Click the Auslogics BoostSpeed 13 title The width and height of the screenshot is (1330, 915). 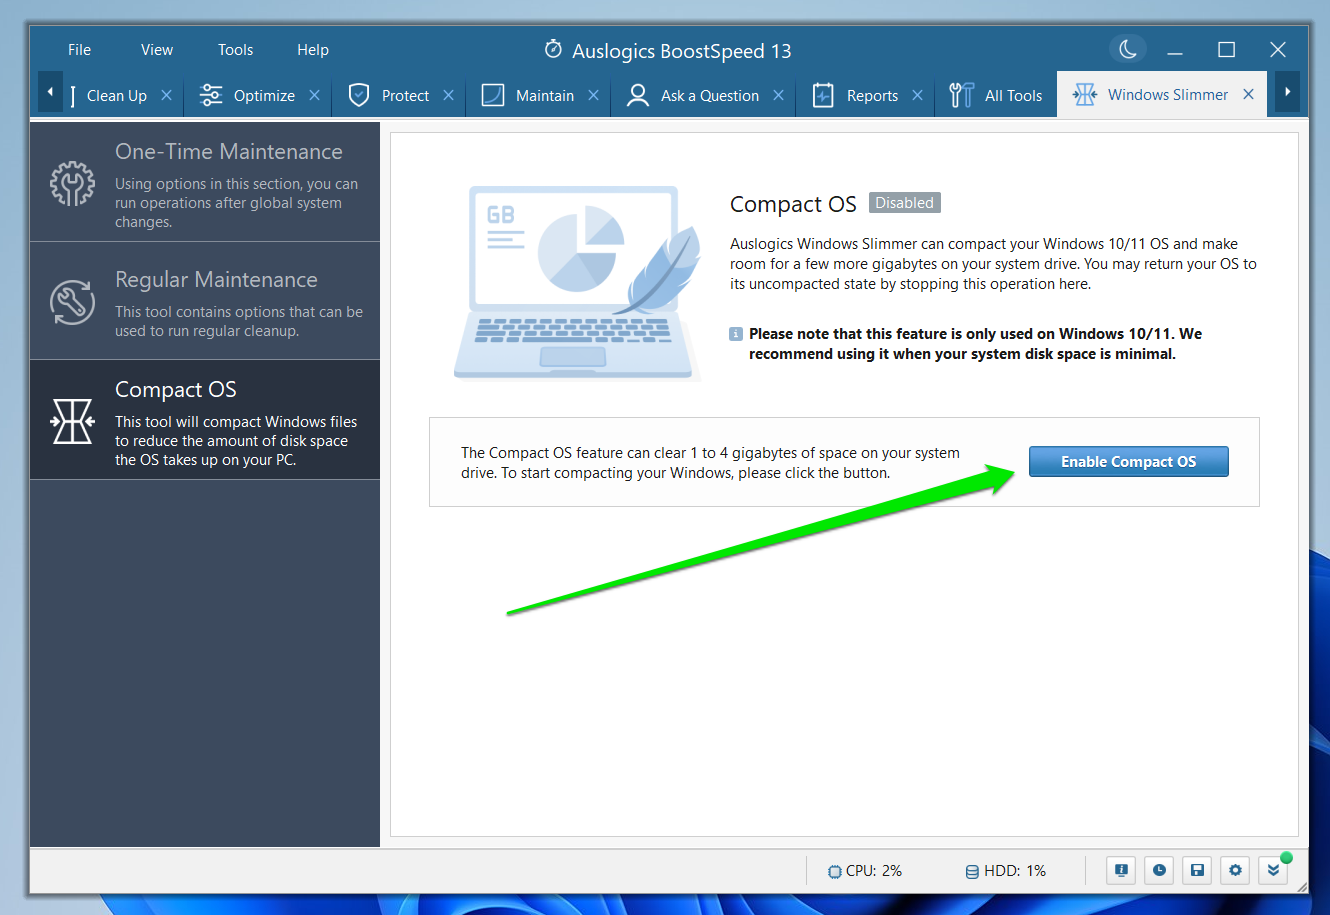point(681,51)
